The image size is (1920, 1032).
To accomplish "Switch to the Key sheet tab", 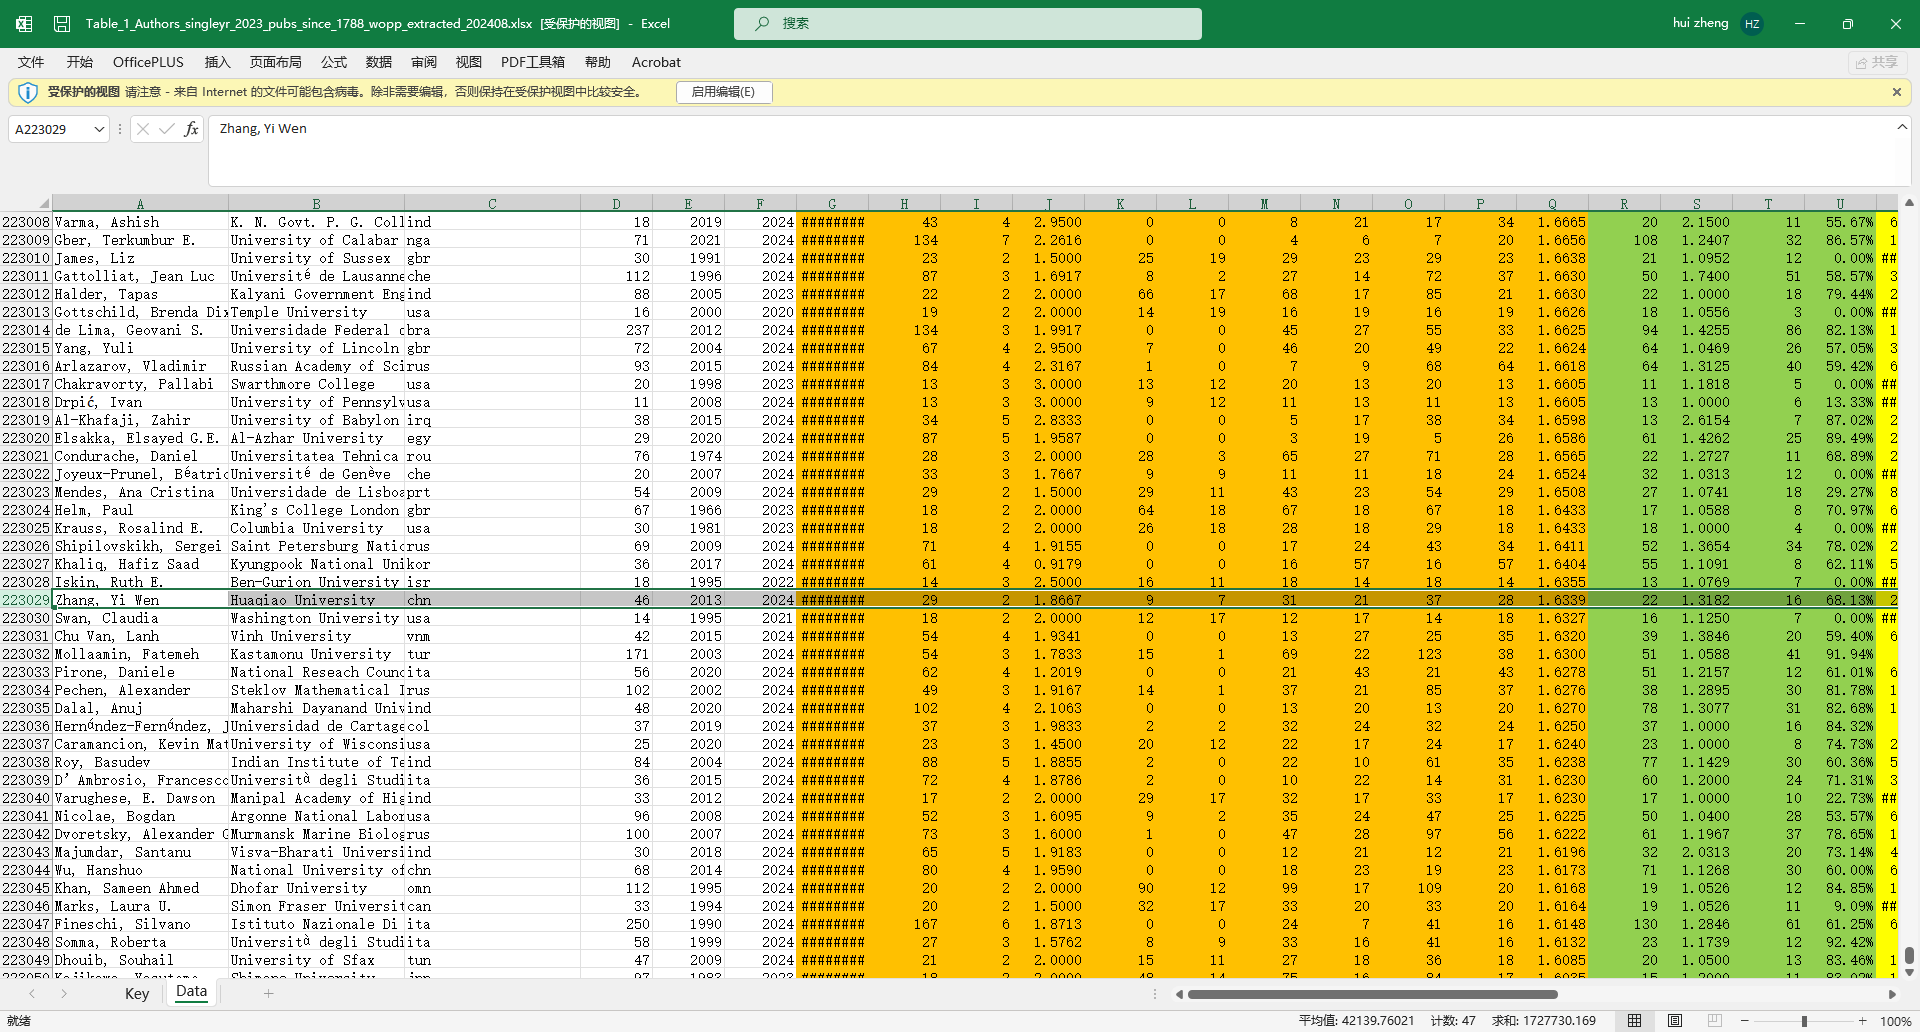I will [x=137, y=993].
